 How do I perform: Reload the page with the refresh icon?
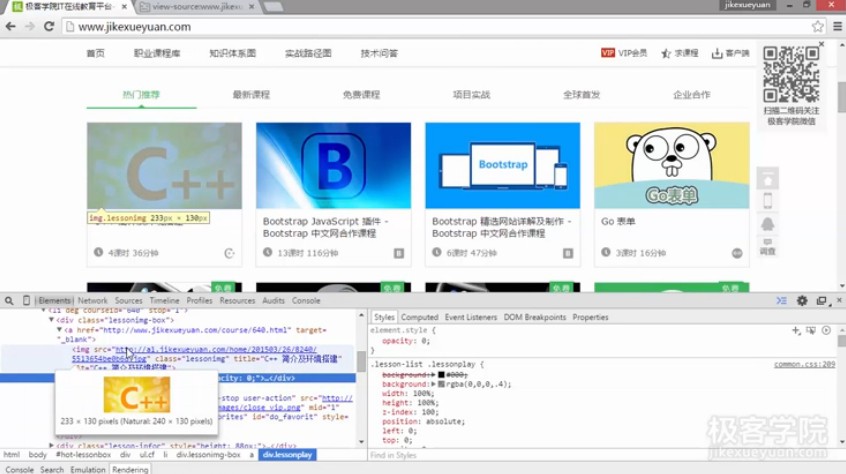click(49, 26)
